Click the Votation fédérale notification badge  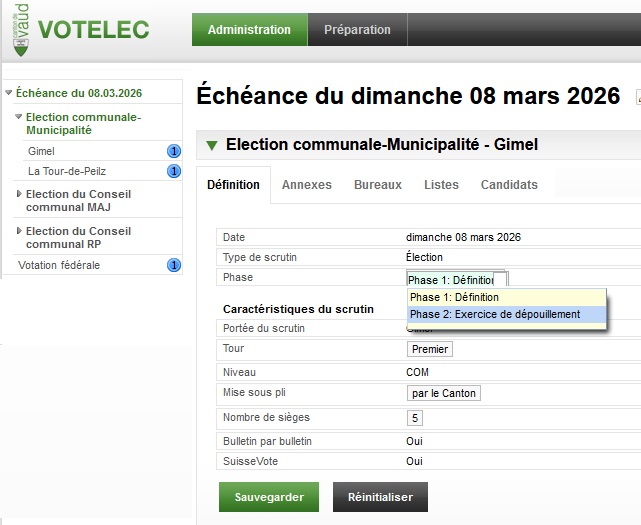pos(173,265)
